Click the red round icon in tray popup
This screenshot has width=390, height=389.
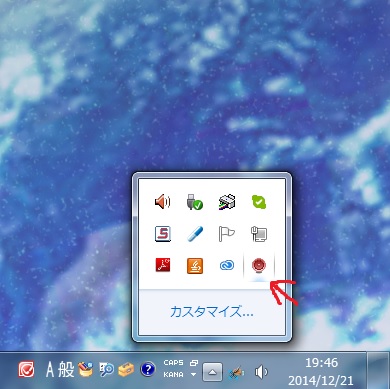pos(259,266)
